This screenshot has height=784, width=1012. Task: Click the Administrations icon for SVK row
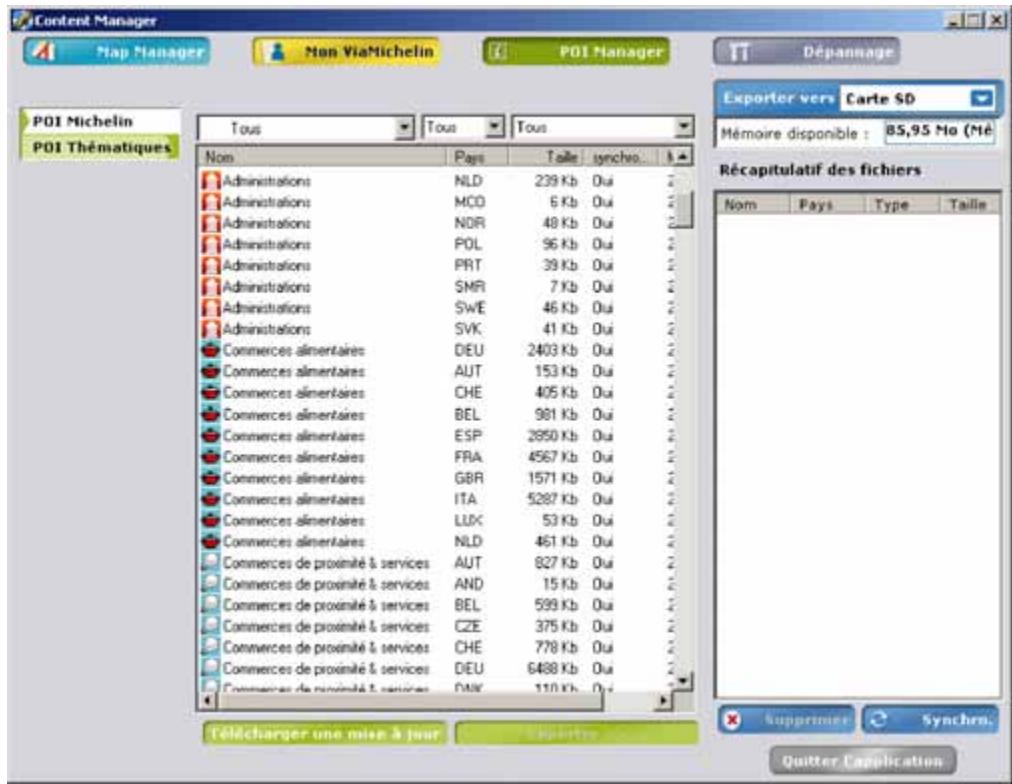click(210, 329)
